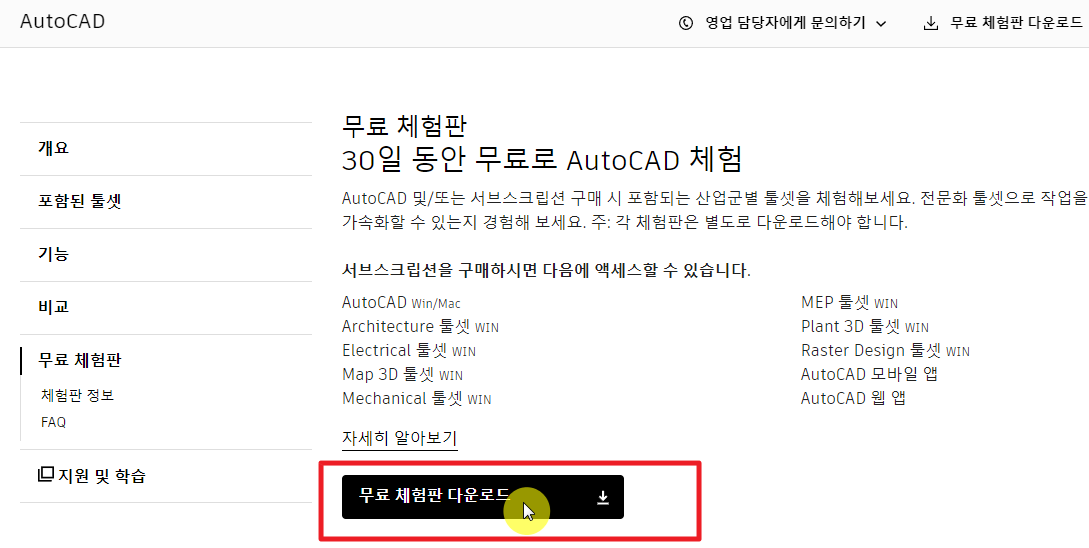Select 무료 체험판 in the sidebar
Image resolution: width=1089 pixels, height=548 pixels.
pos(81,360)
